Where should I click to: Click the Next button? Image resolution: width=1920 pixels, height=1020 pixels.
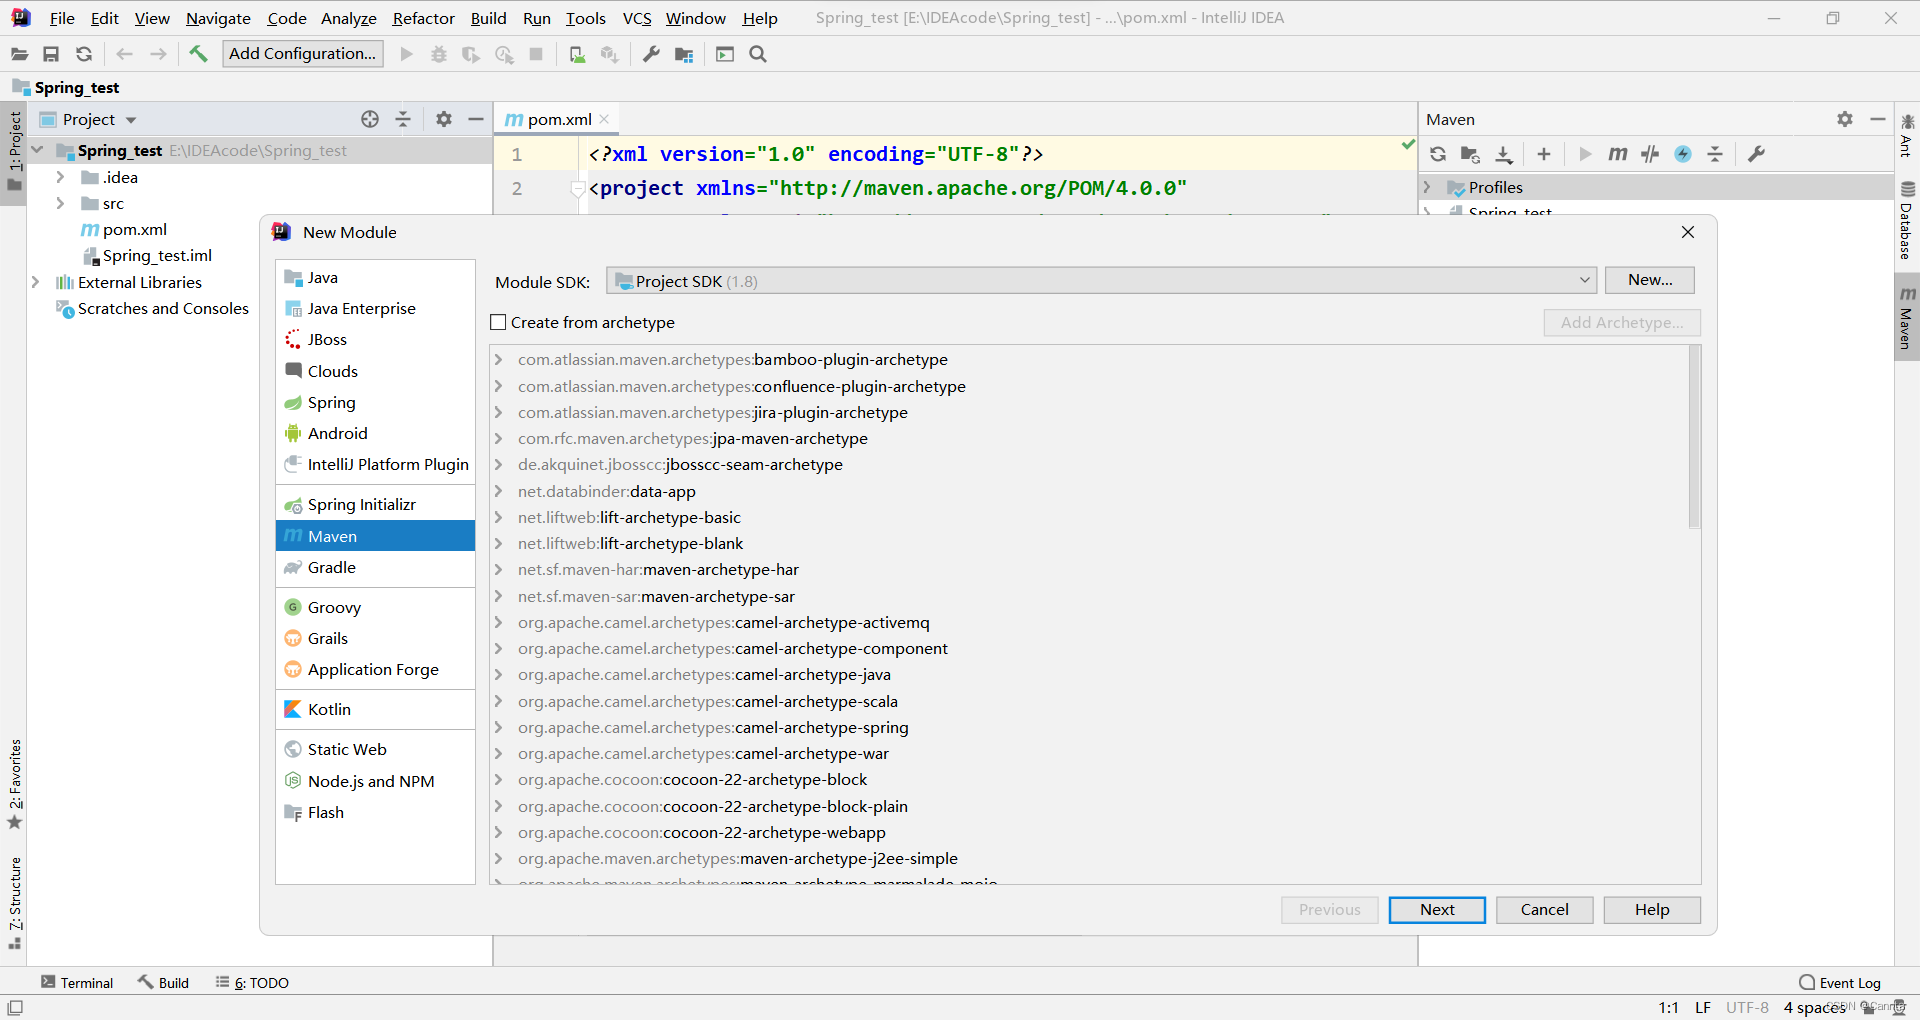pos(1437,909)
